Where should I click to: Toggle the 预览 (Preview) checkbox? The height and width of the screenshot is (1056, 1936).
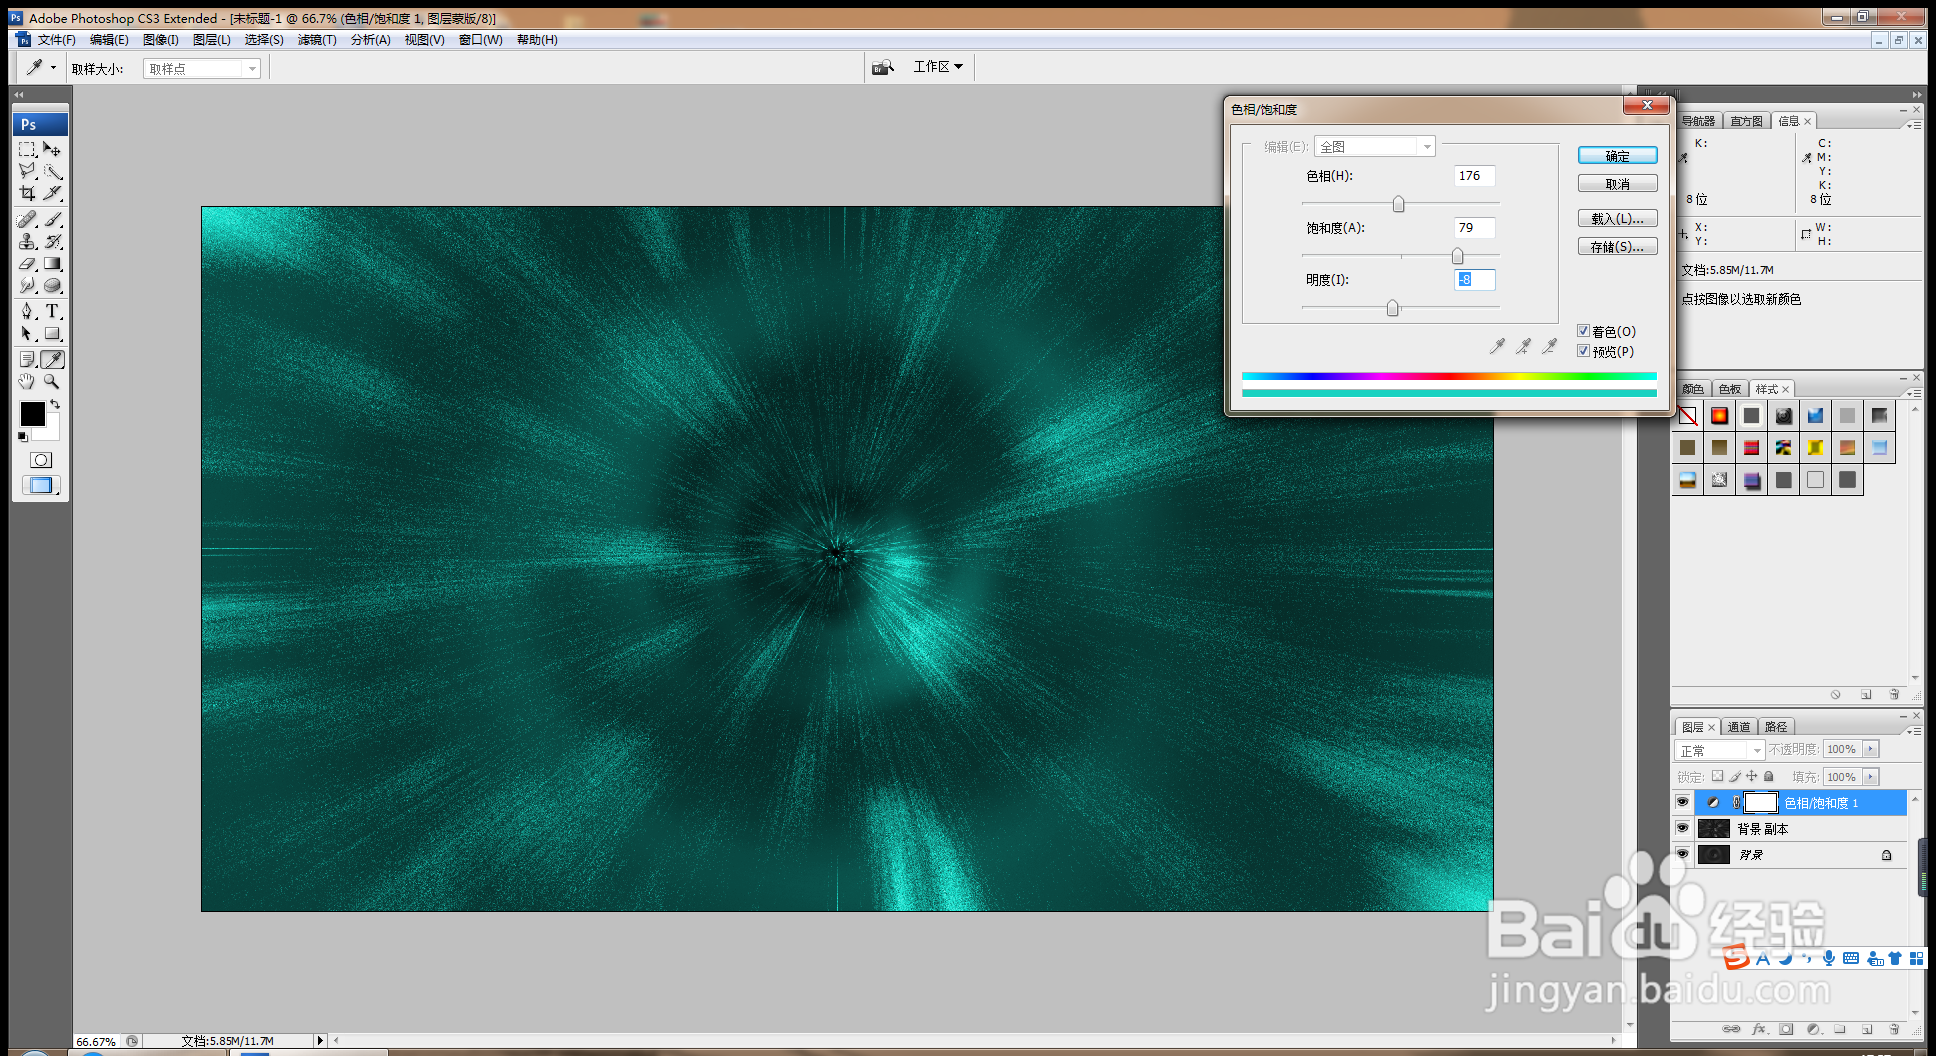[x=1583, y=351]
